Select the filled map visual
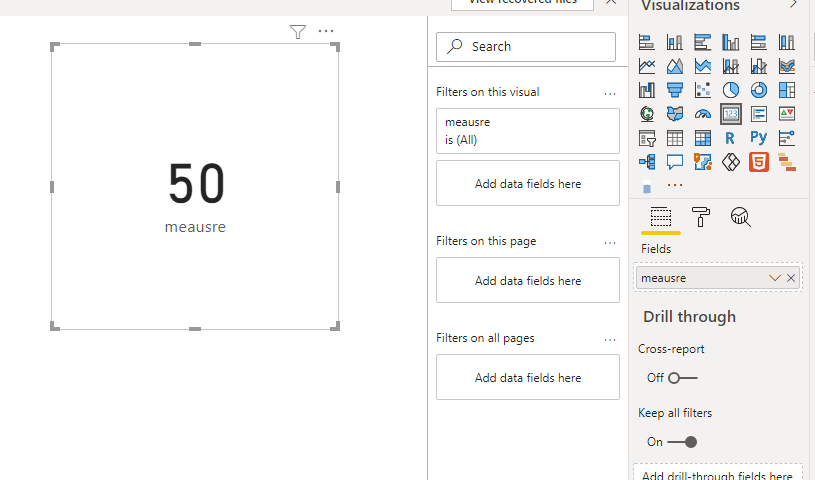 pos(675,114)
